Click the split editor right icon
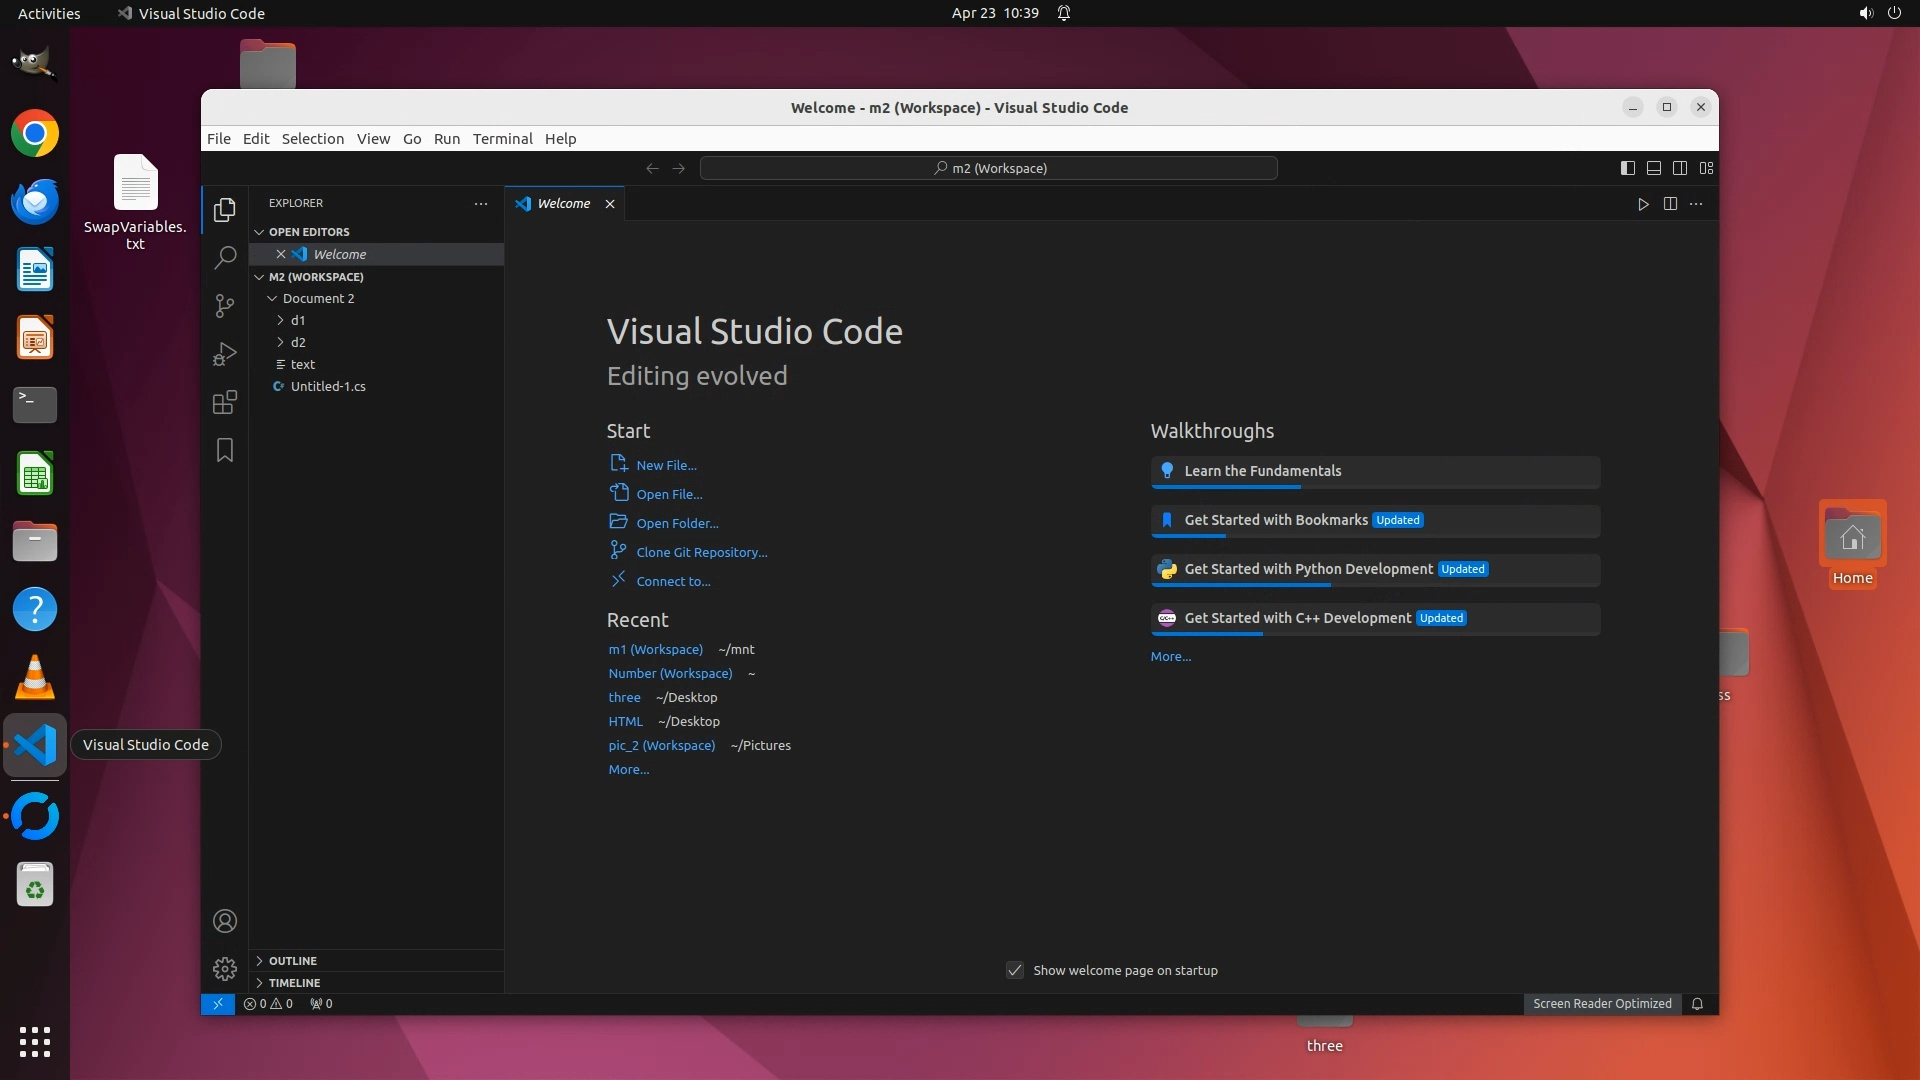The image size is (1920, 1080). pos(1670,204)
